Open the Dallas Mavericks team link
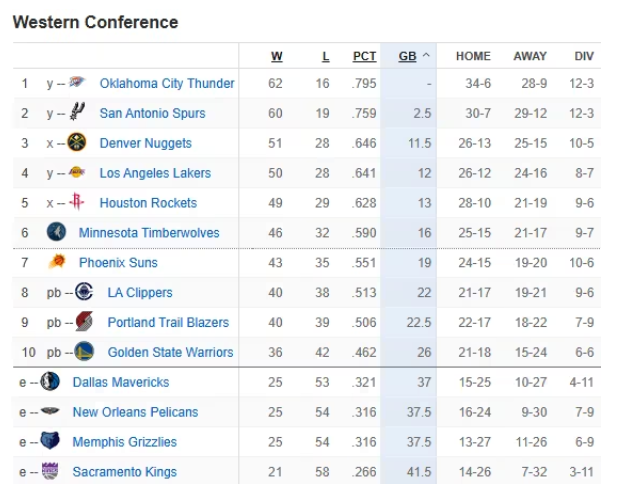The image size is (622, 484). (121, 382)
